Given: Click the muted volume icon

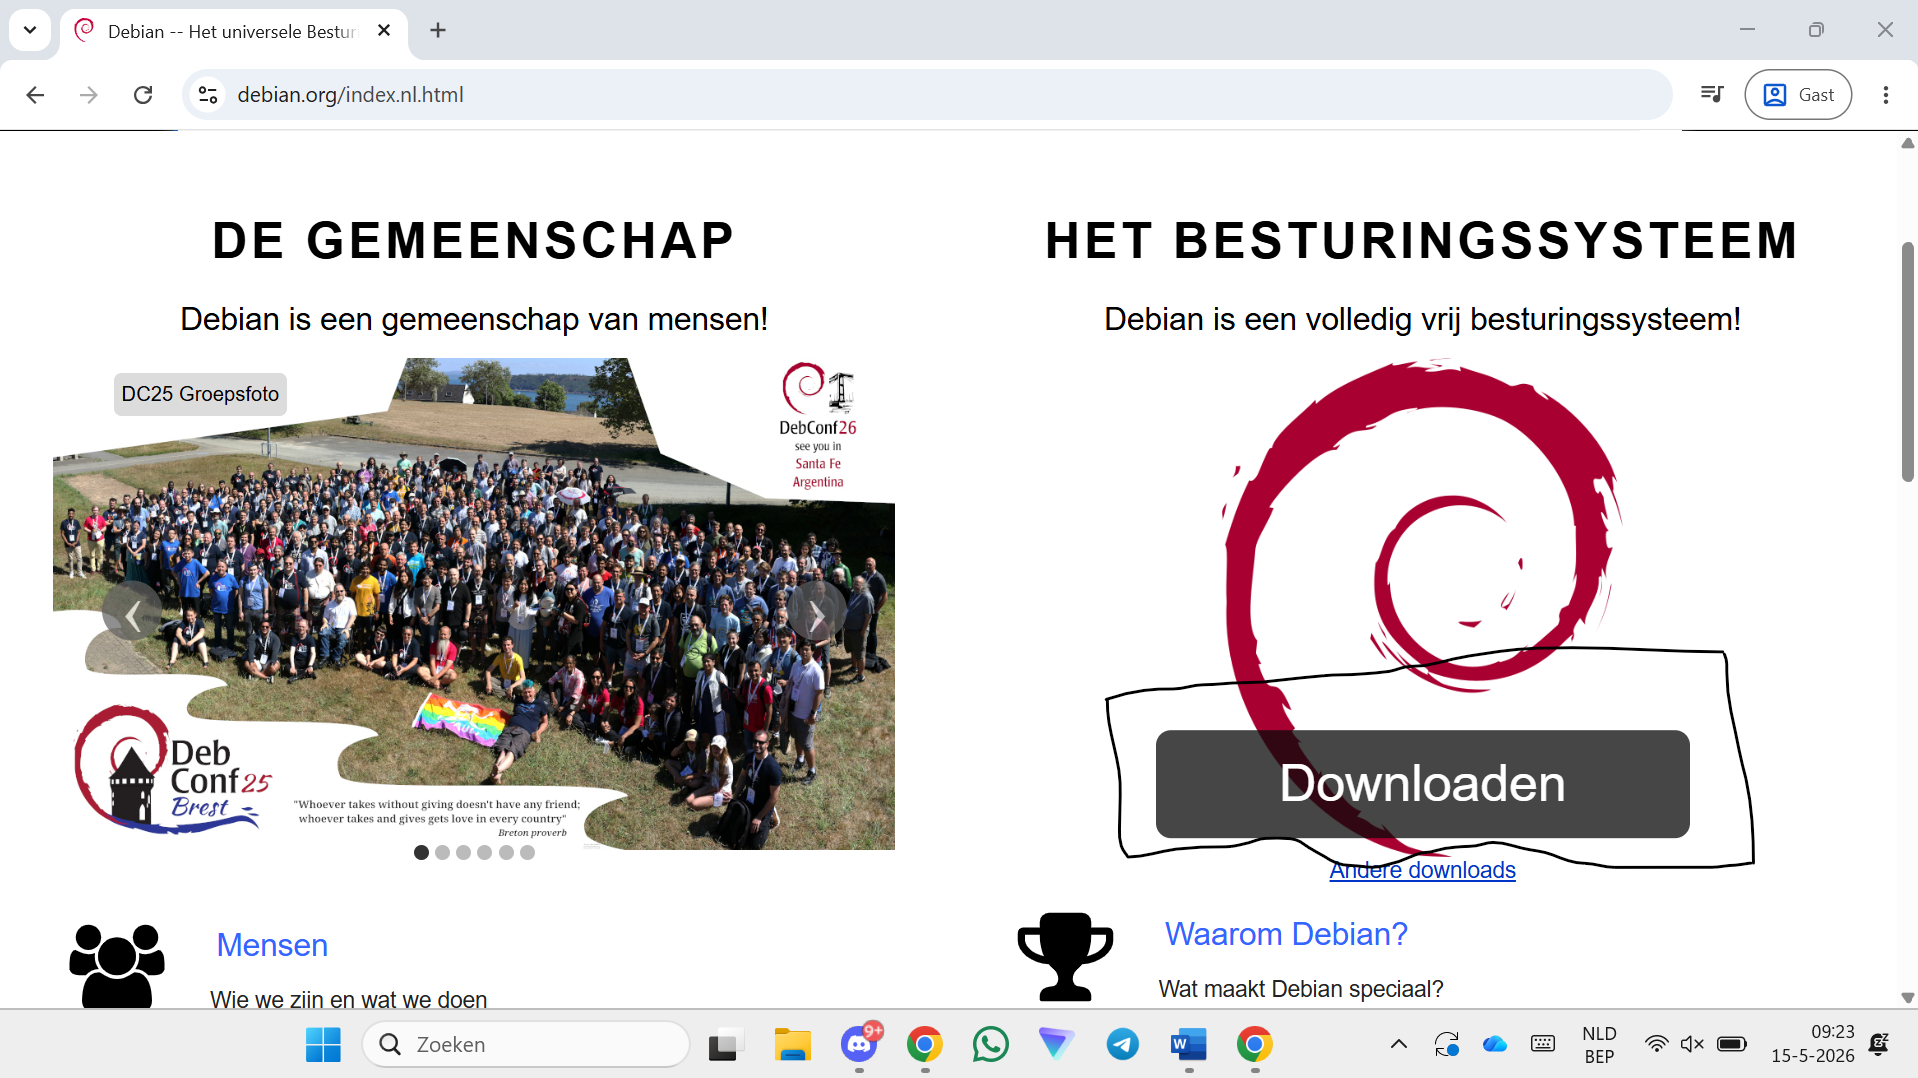Looking at the screenshot, I should pos(1692,1045).
